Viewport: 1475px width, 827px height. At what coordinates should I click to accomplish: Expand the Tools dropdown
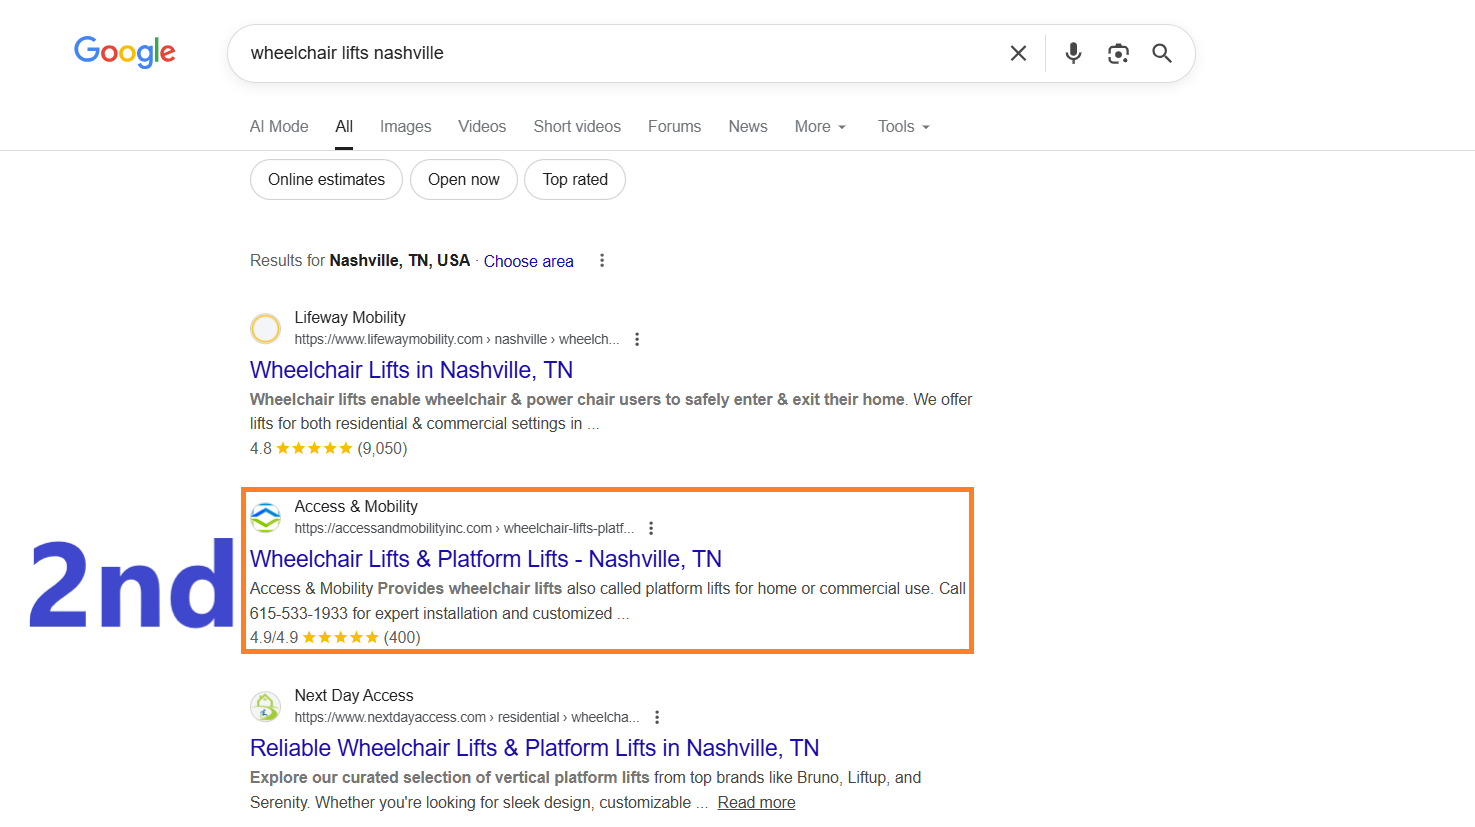(904, 126)
